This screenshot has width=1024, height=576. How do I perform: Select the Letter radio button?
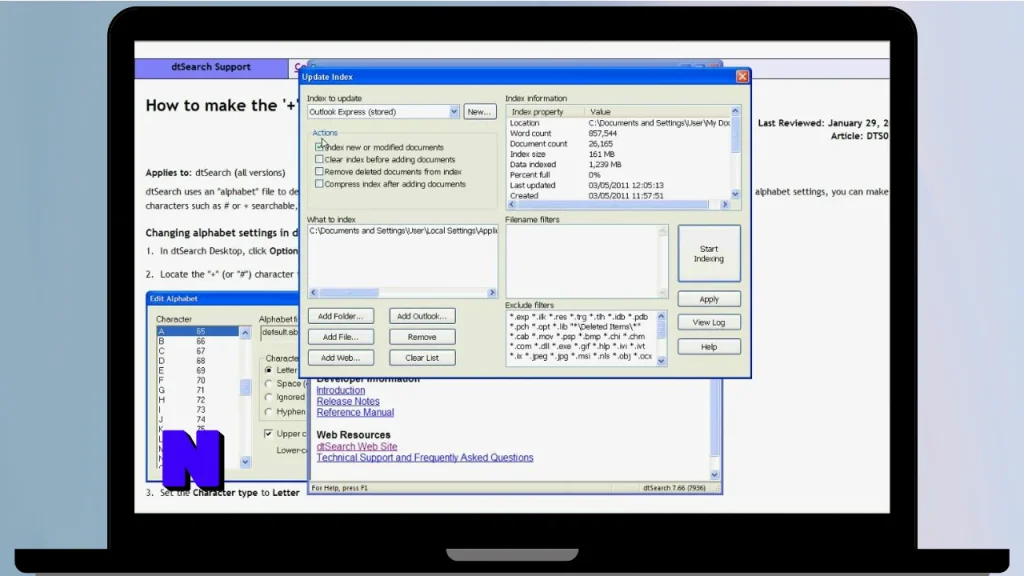pos(268,370)
